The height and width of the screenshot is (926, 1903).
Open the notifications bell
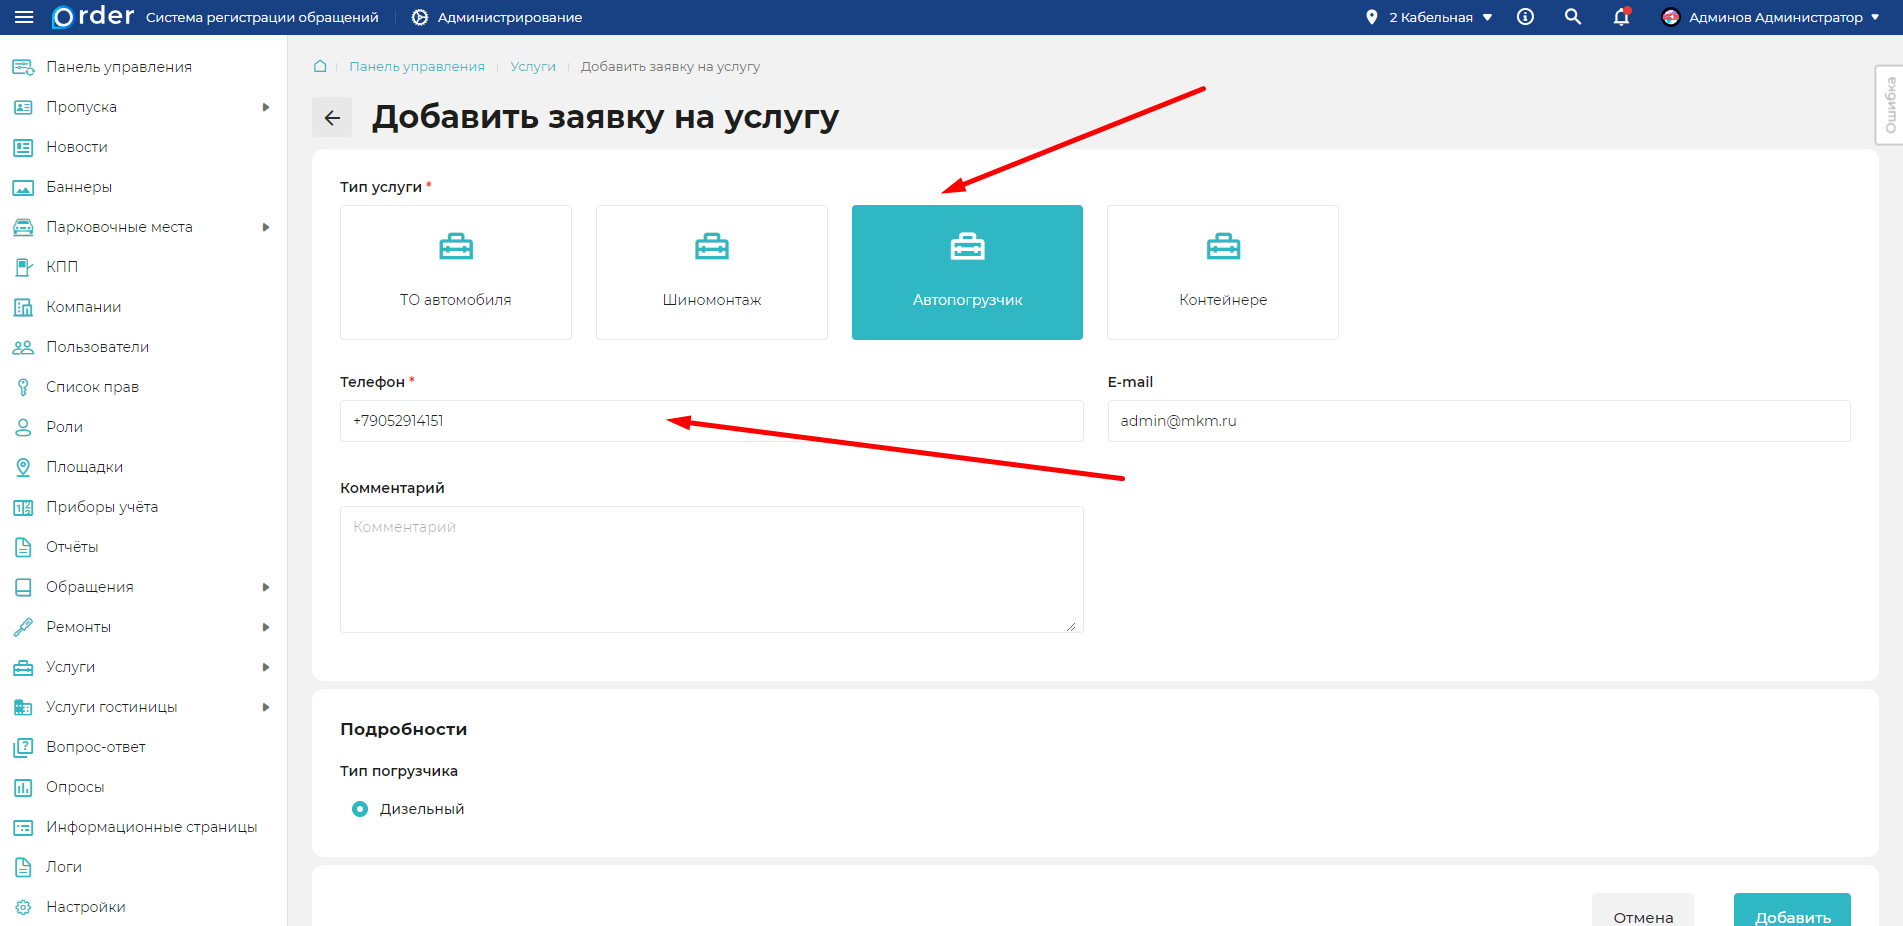pyautogui.click(x=1621, y=17)
